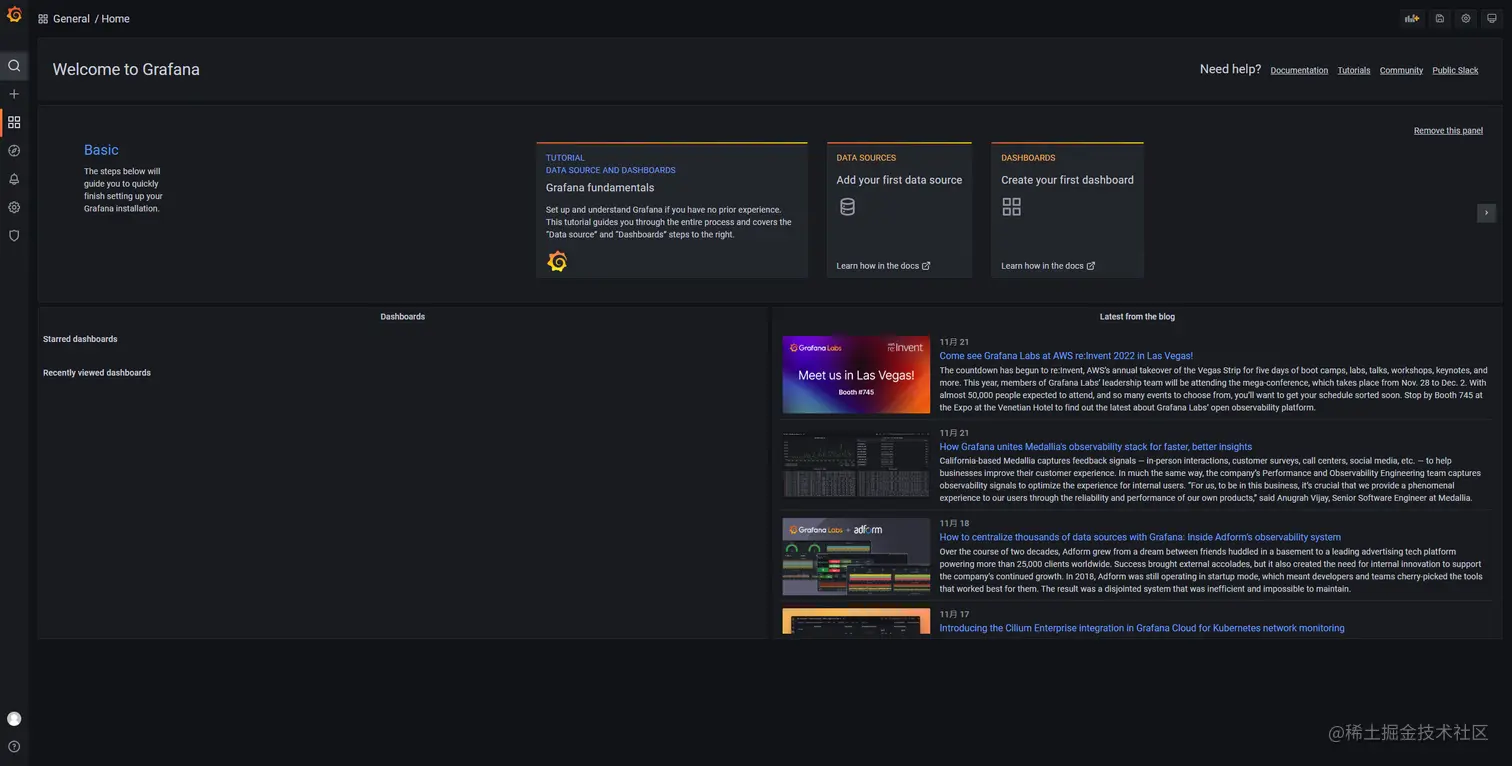Open Learn how in docs for dashboards card
Image resolution: width=1512 pixels, height=766 pixels.
[1048, 266]
